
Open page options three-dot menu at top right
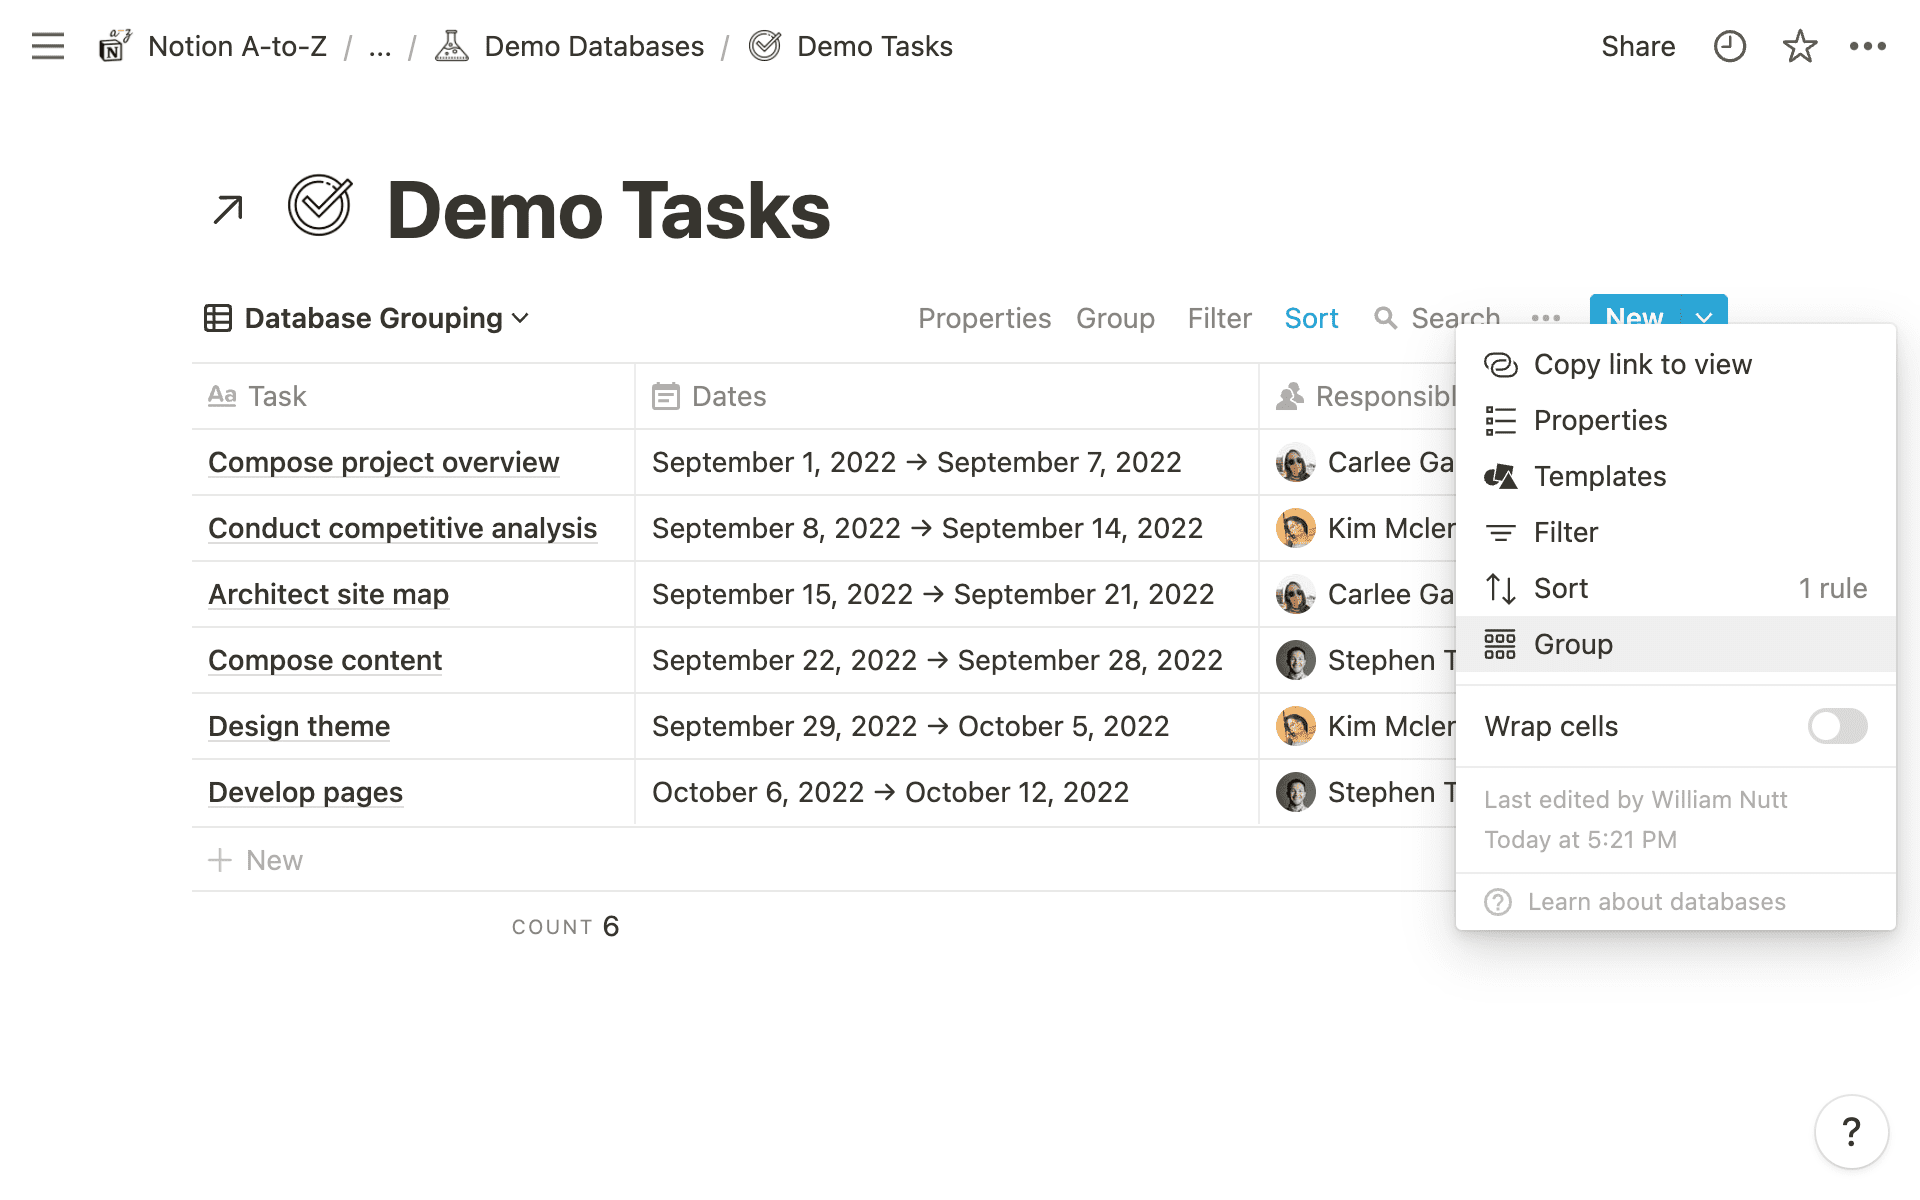click(x=1867, y=46)
